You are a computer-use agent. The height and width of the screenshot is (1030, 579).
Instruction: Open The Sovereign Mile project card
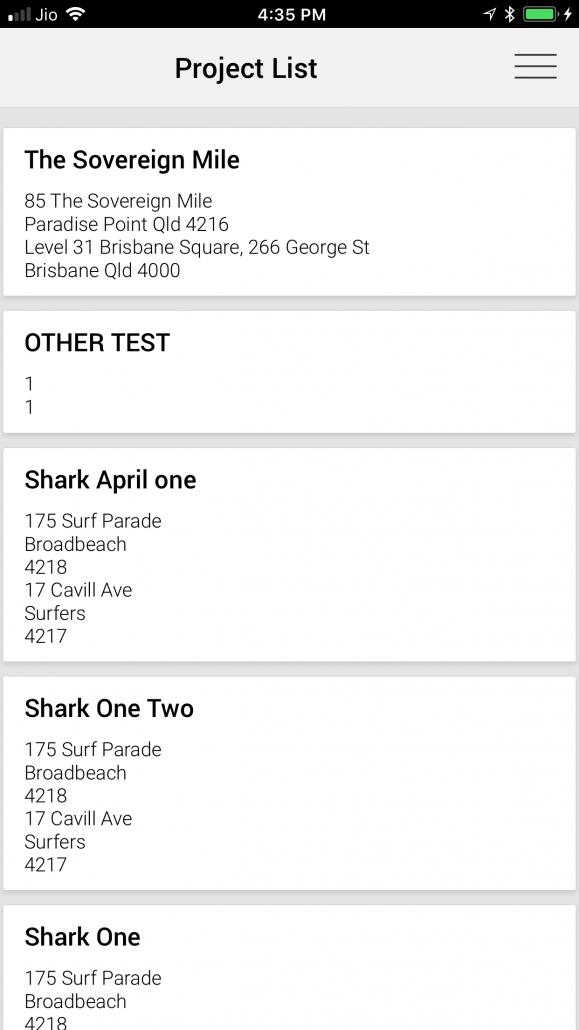[289, 212]
